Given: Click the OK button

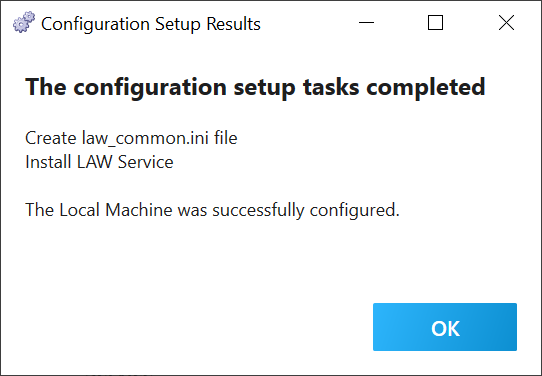Looking at the screenshot, I should (x=445, y=327).
